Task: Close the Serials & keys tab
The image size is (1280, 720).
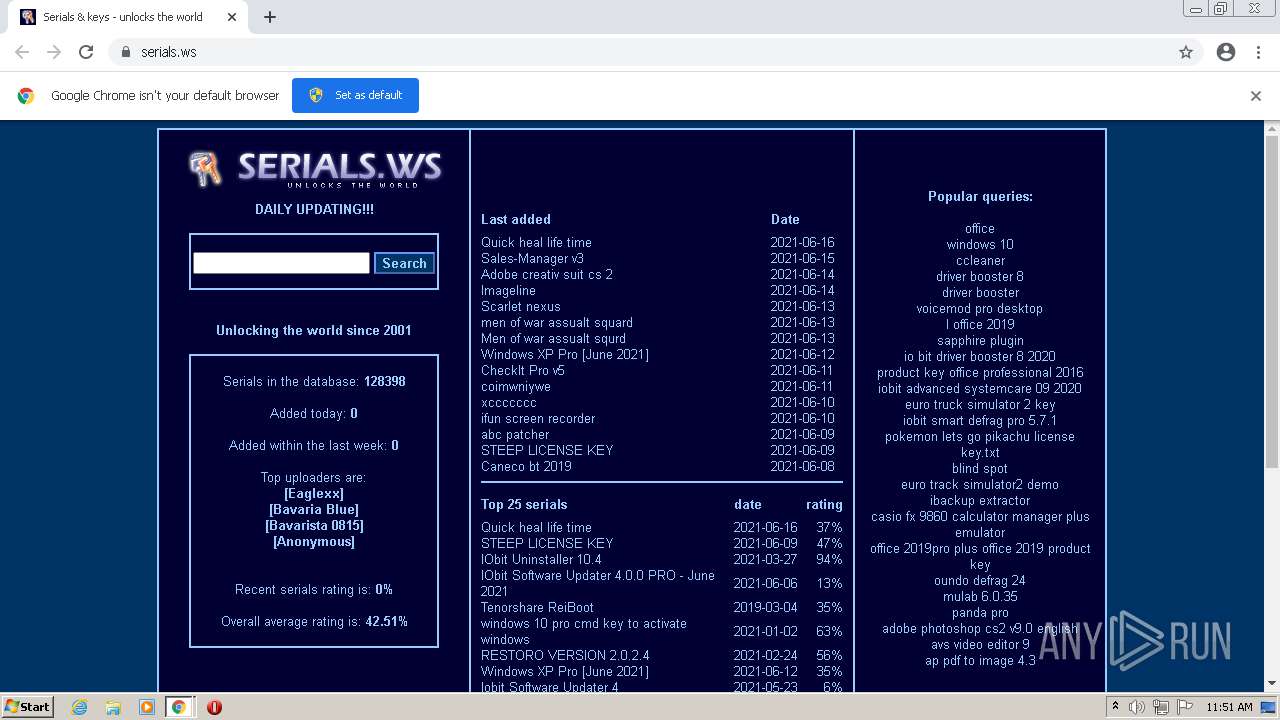Action: pyautogui.click(x=232, y=17)
